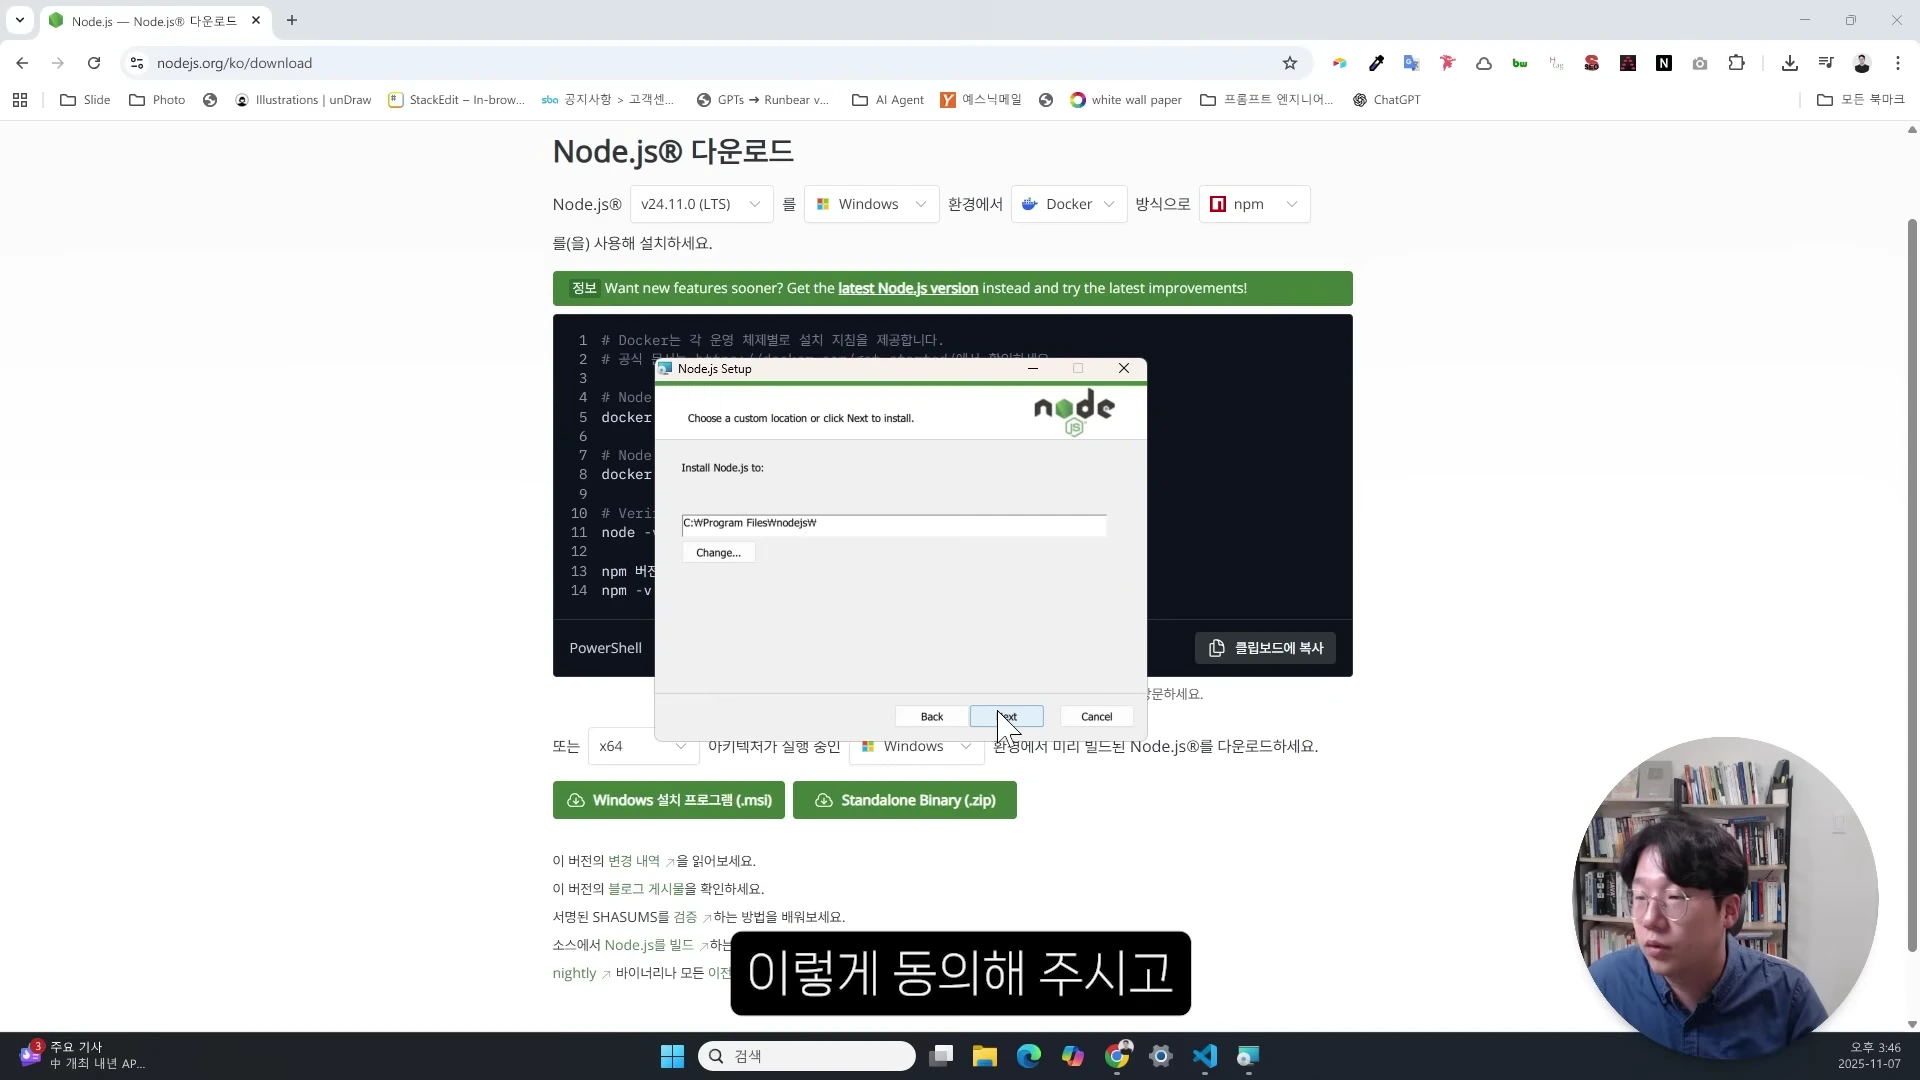Open Copilot icon in taskbar
The image size is (1920, 1080).
coord(1073,1056)
